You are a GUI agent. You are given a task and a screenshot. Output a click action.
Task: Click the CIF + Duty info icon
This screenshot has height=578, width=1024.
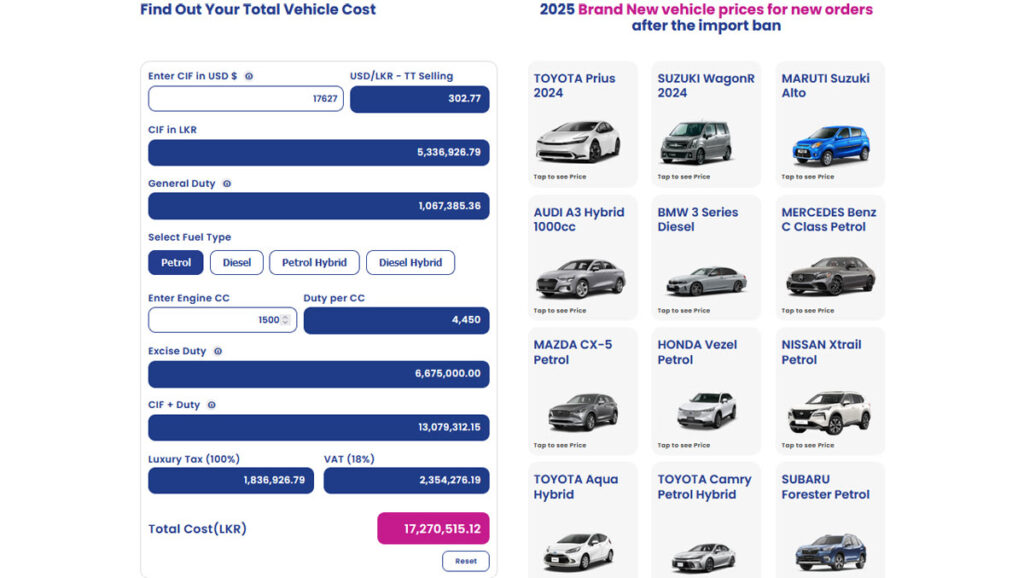[x=211, y=405]
